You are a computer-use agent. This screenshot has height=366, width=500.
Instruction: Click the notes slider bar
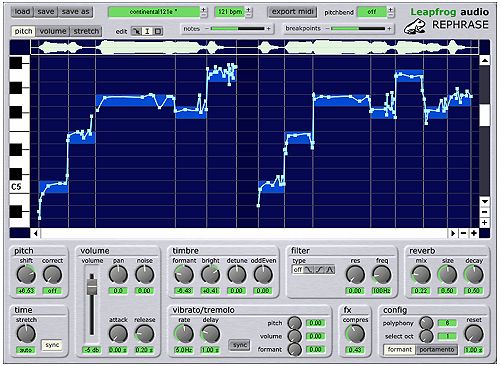[x=237, y=29]
